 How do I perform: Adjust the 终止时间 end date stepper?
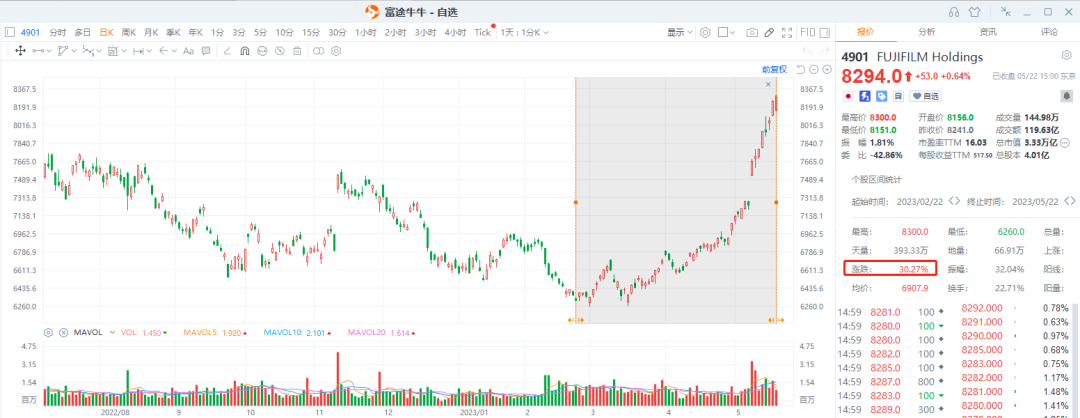coord(1070,201)
